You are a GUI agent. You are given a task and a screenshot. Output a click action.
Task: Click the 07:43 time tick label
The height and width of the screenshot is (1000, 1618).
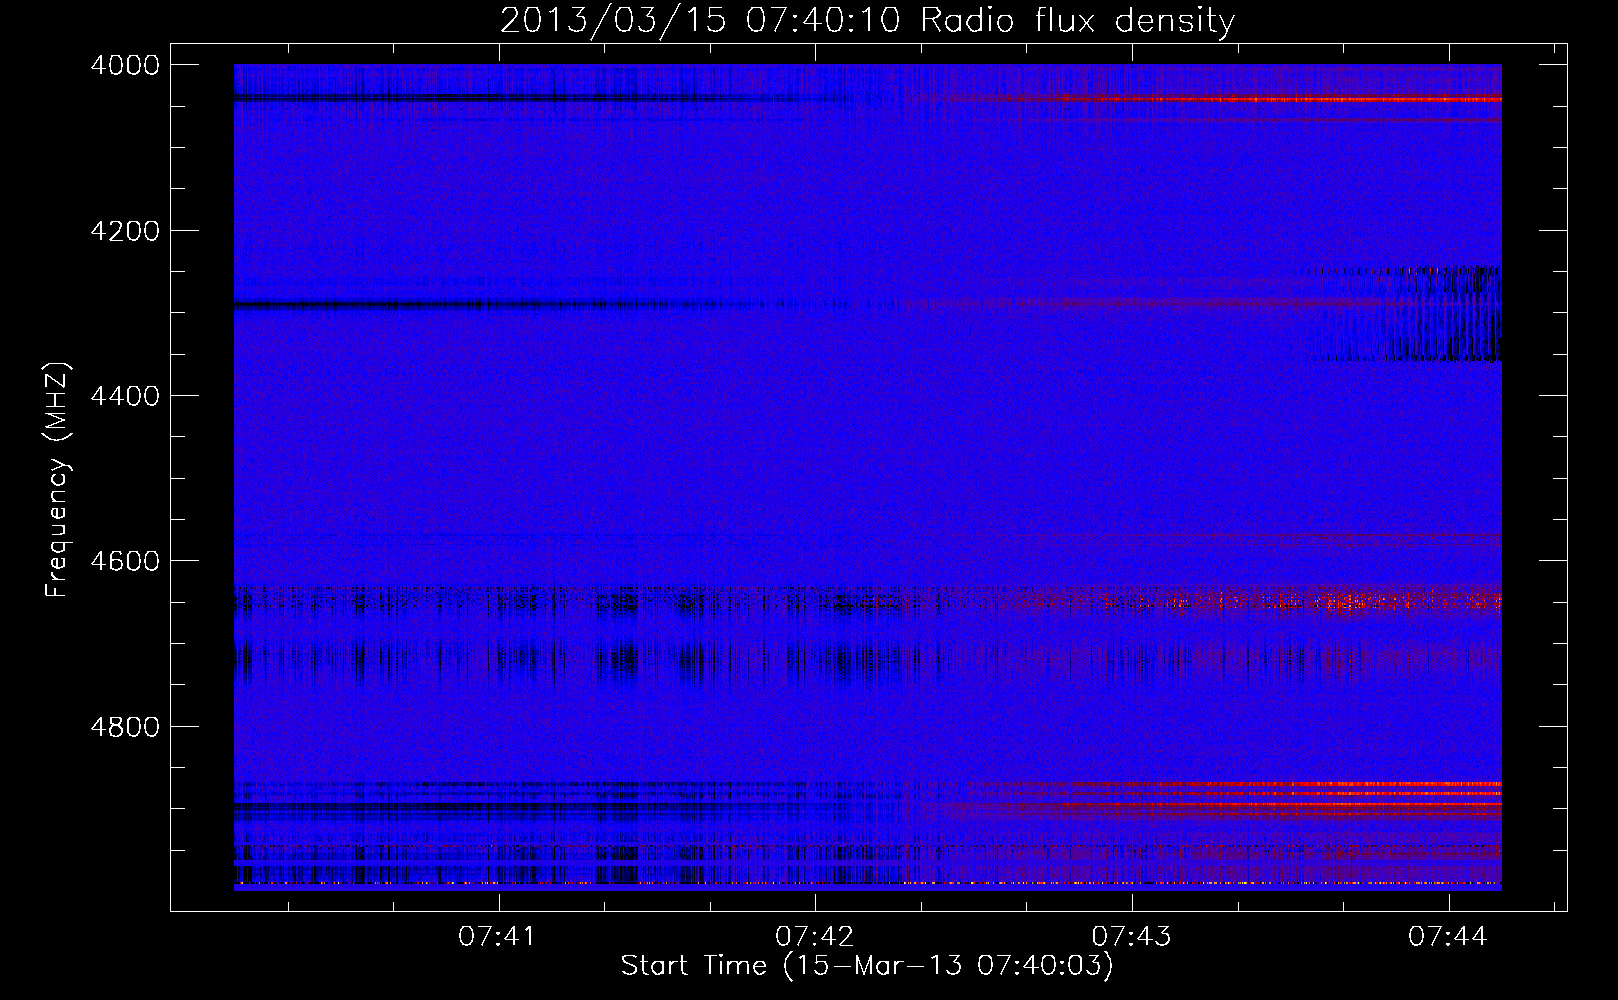pyautogui.click(x=1132, y=937)
